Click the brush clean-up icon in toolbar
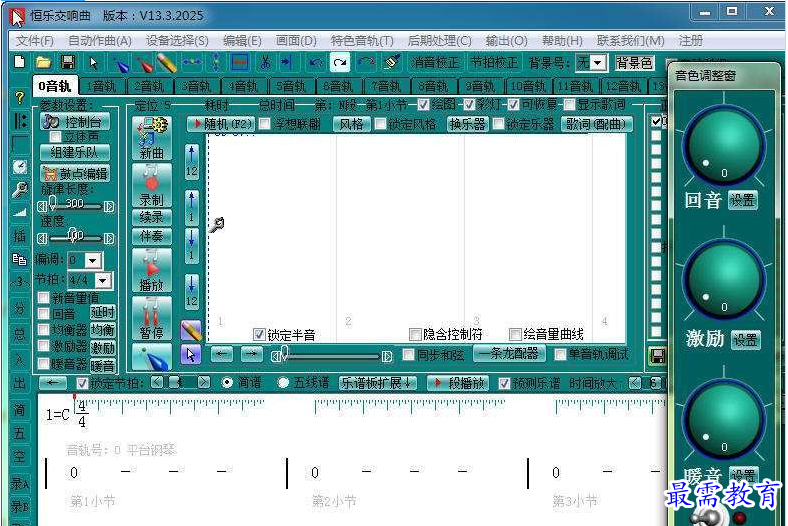The width and height of the screenshot is (788, 526). [391, 63]
